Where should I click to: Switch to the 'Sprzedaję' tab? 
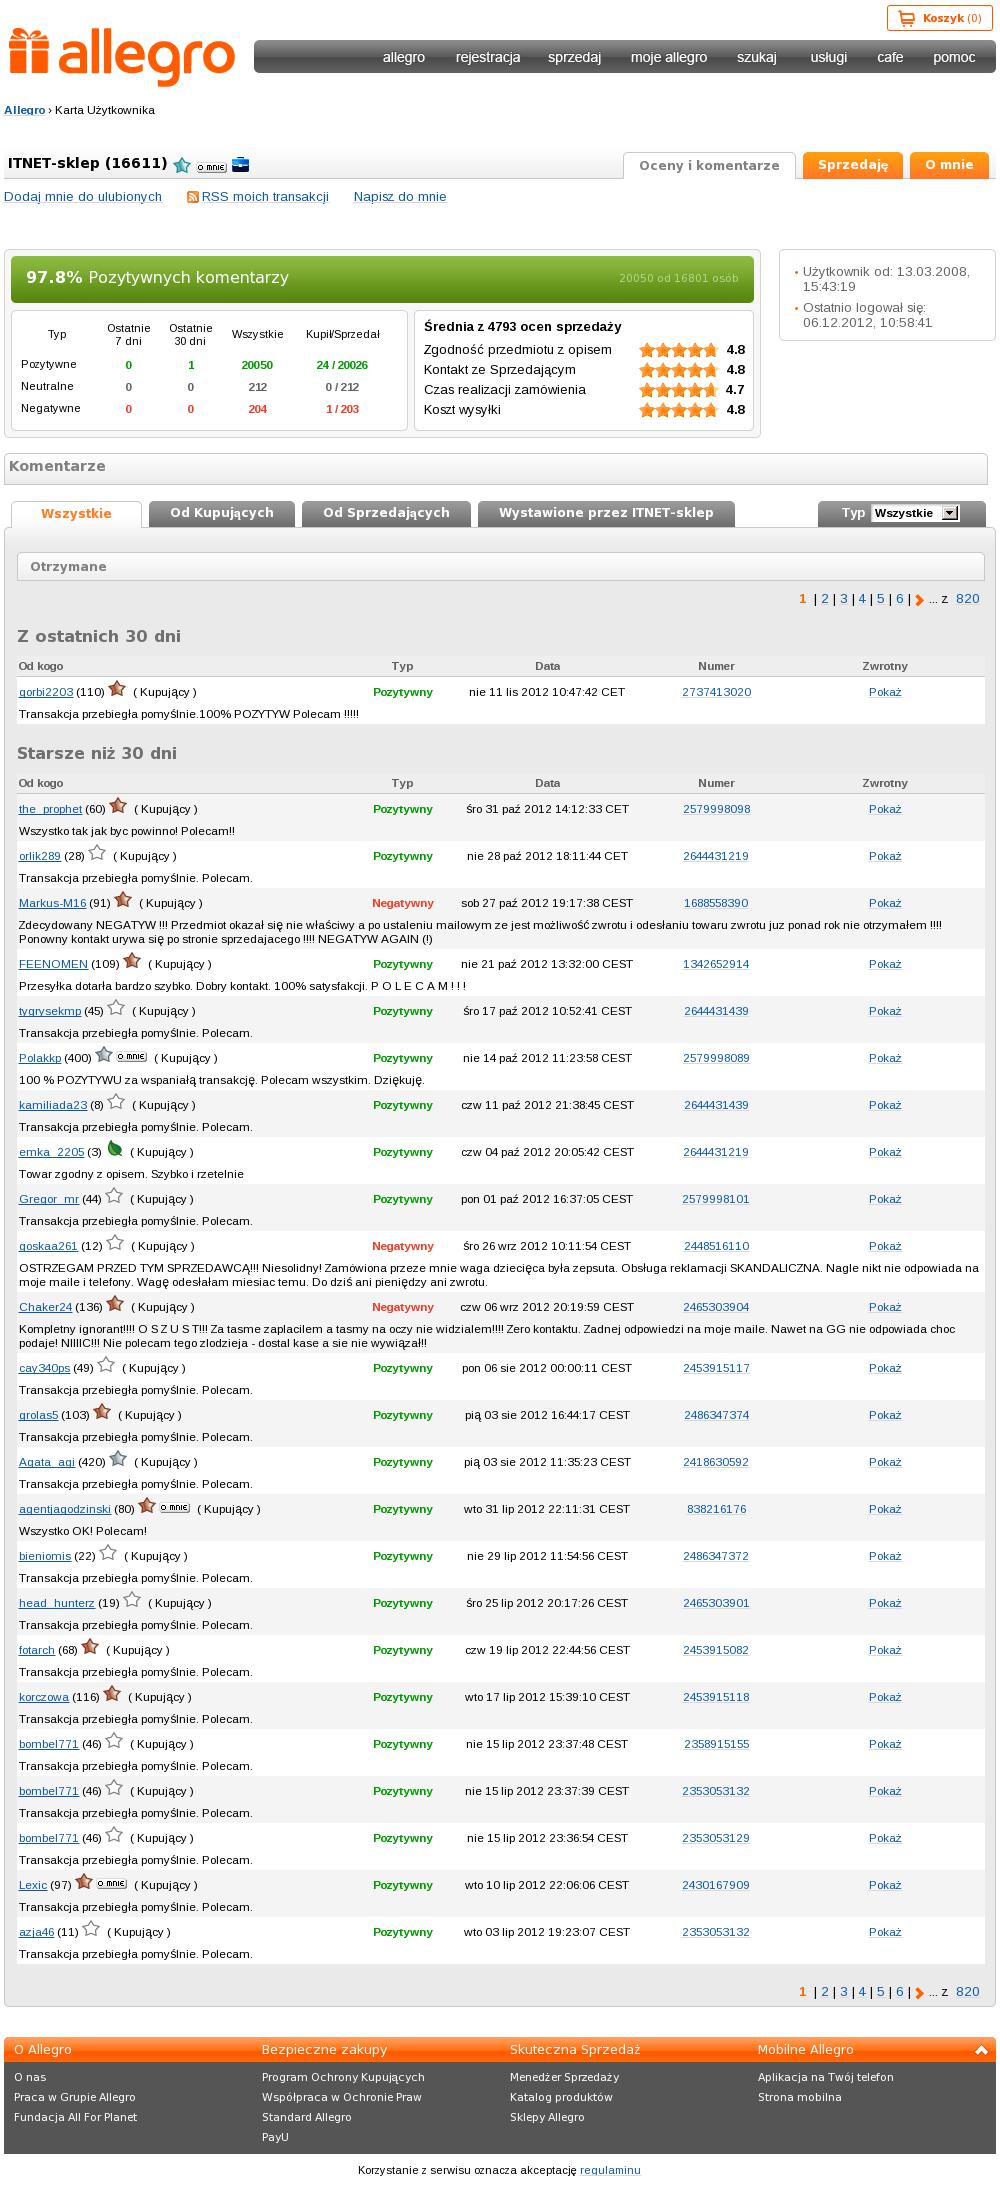(853, 165)
